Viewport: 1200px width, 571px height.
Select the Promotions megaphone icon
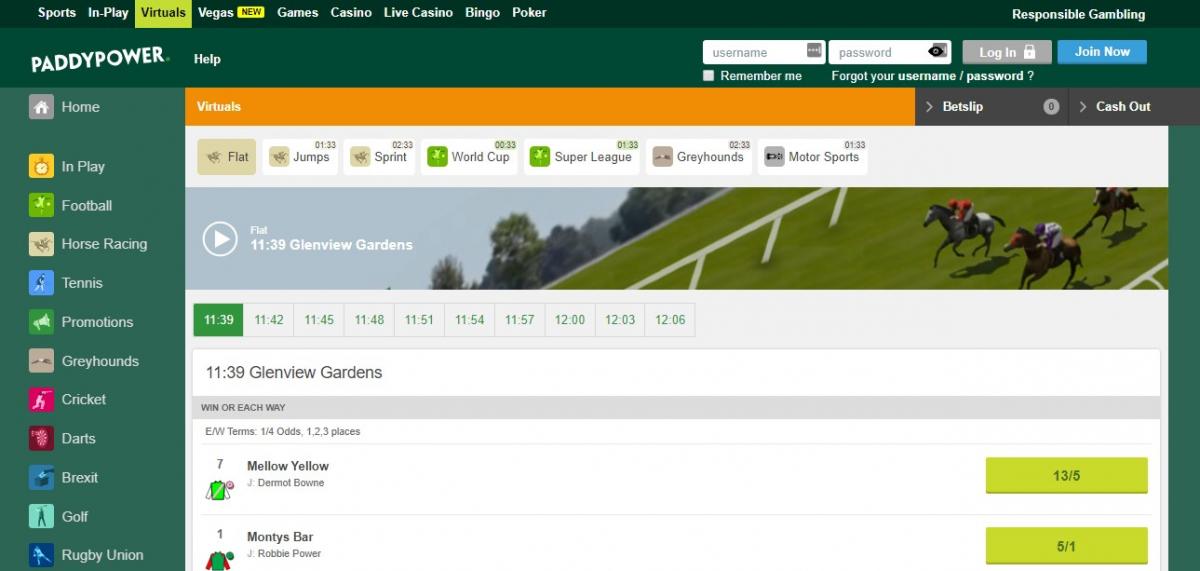coord(41,322)
